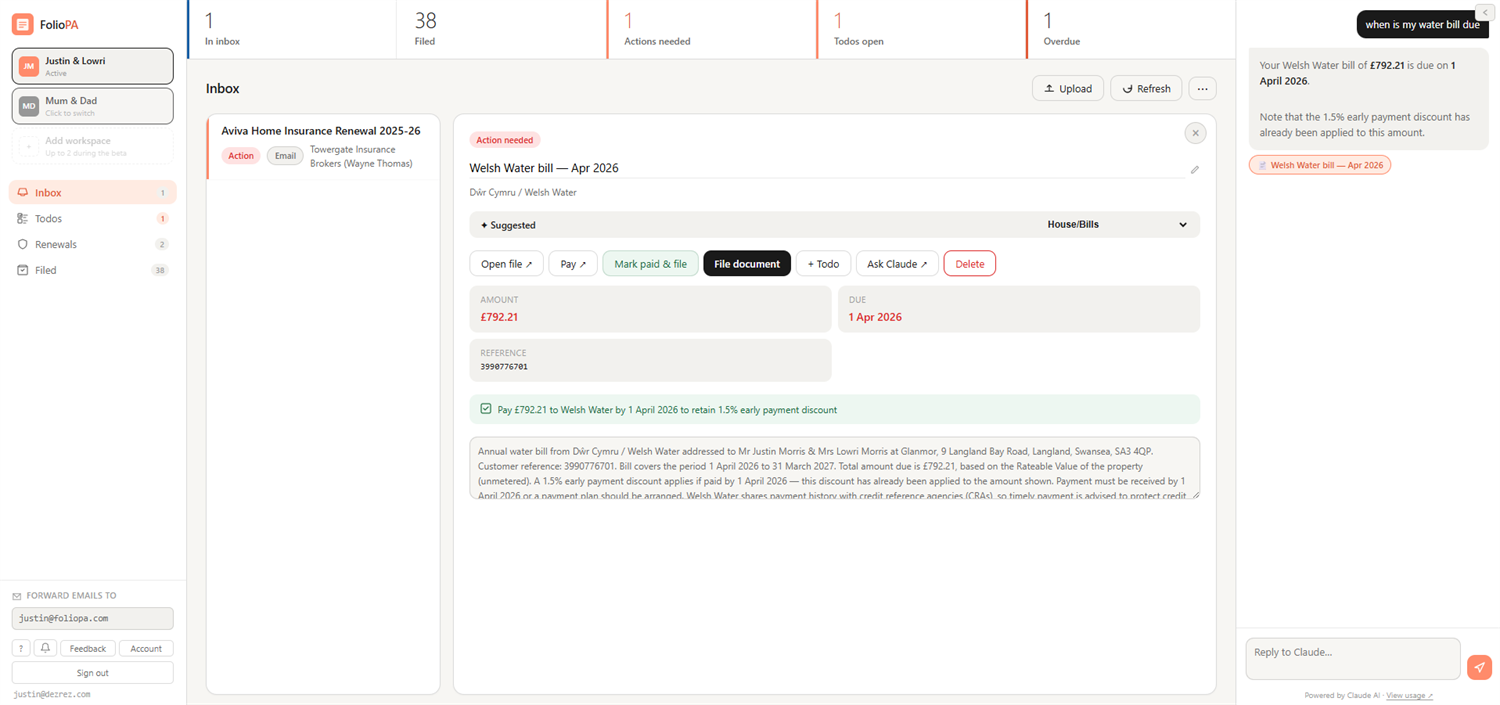Click the In inbox stat card
Viewport: 1500px width, 705px height.
tap(291, 29)
